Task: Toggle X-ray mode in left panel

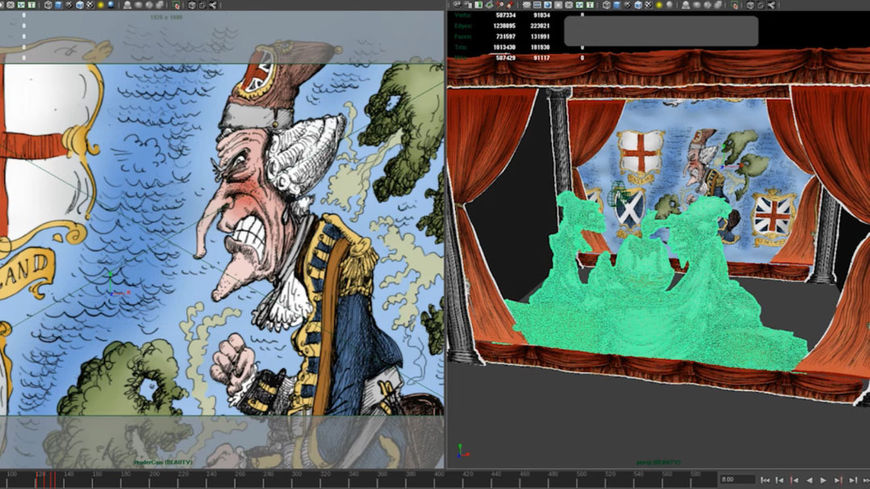Action: tap(192, 5)
